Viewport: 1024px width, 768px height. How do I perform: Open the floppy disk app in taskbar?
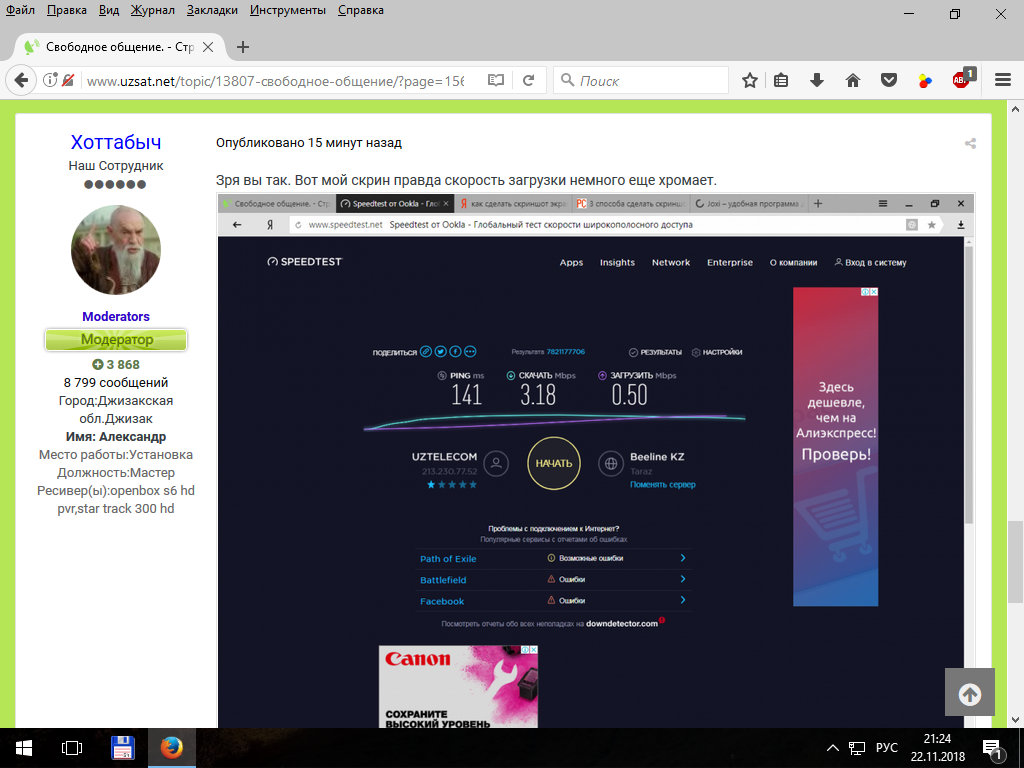click(x=122, y=748)
